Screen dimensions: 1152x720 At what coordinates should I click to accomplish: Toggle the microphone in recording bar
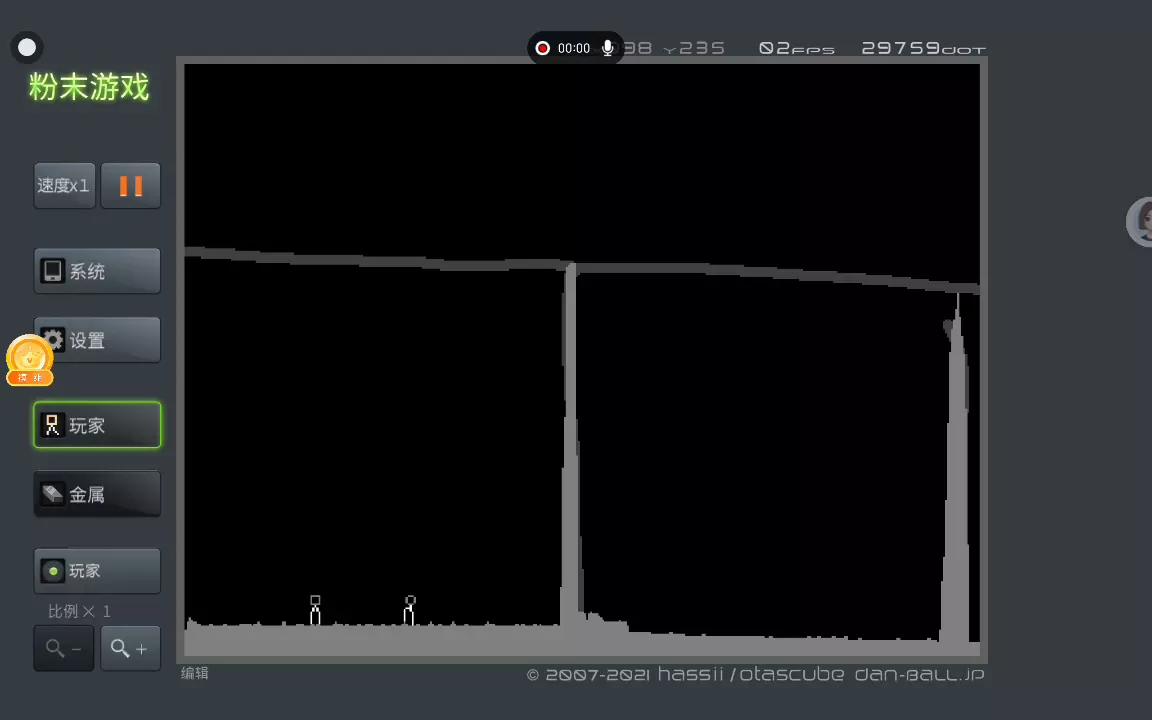click(x=607, y=48)
